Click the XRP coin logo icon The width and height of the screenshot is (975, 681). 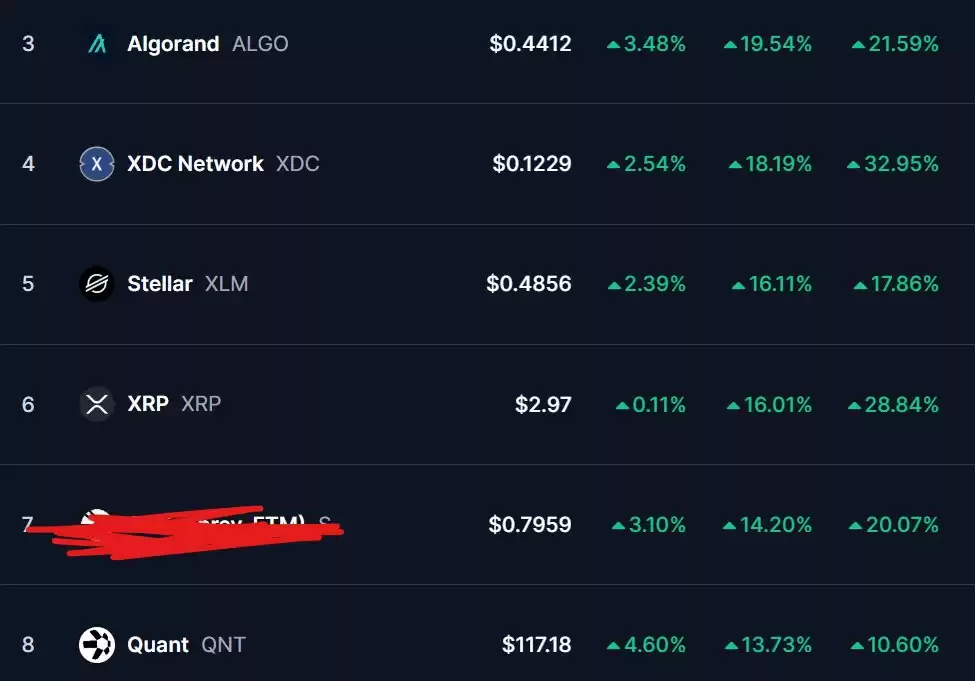[x=97, y=404]
